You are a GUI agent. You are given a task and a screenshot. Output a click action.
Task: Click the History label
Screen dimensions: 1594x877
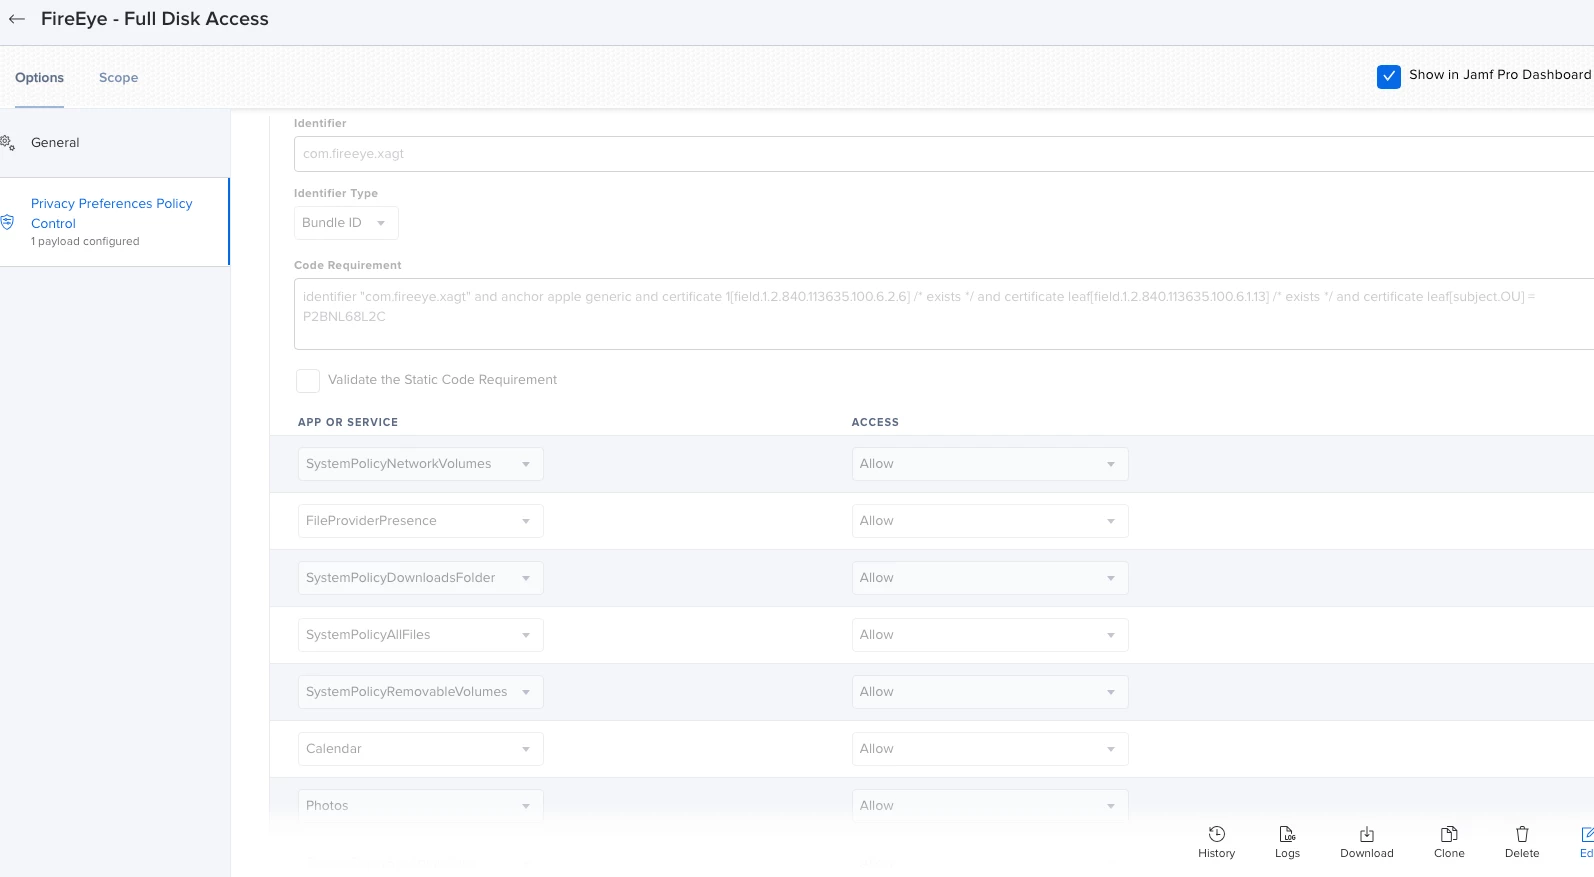point(1217,854)
